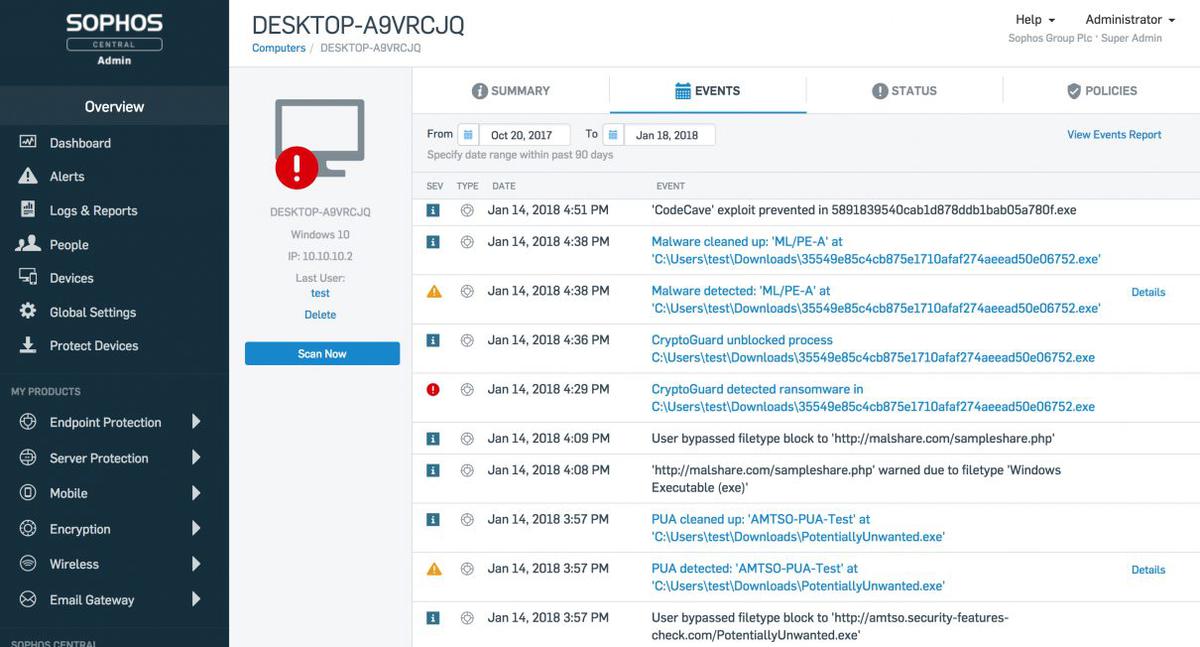Select the Events tab

[707, 91]
